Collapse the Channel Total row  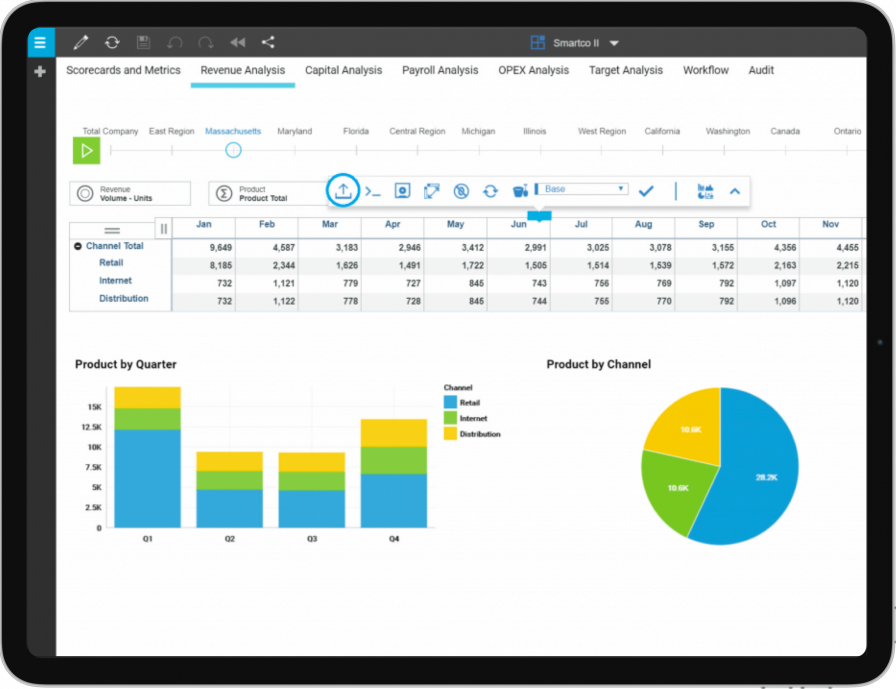[78, 246]
